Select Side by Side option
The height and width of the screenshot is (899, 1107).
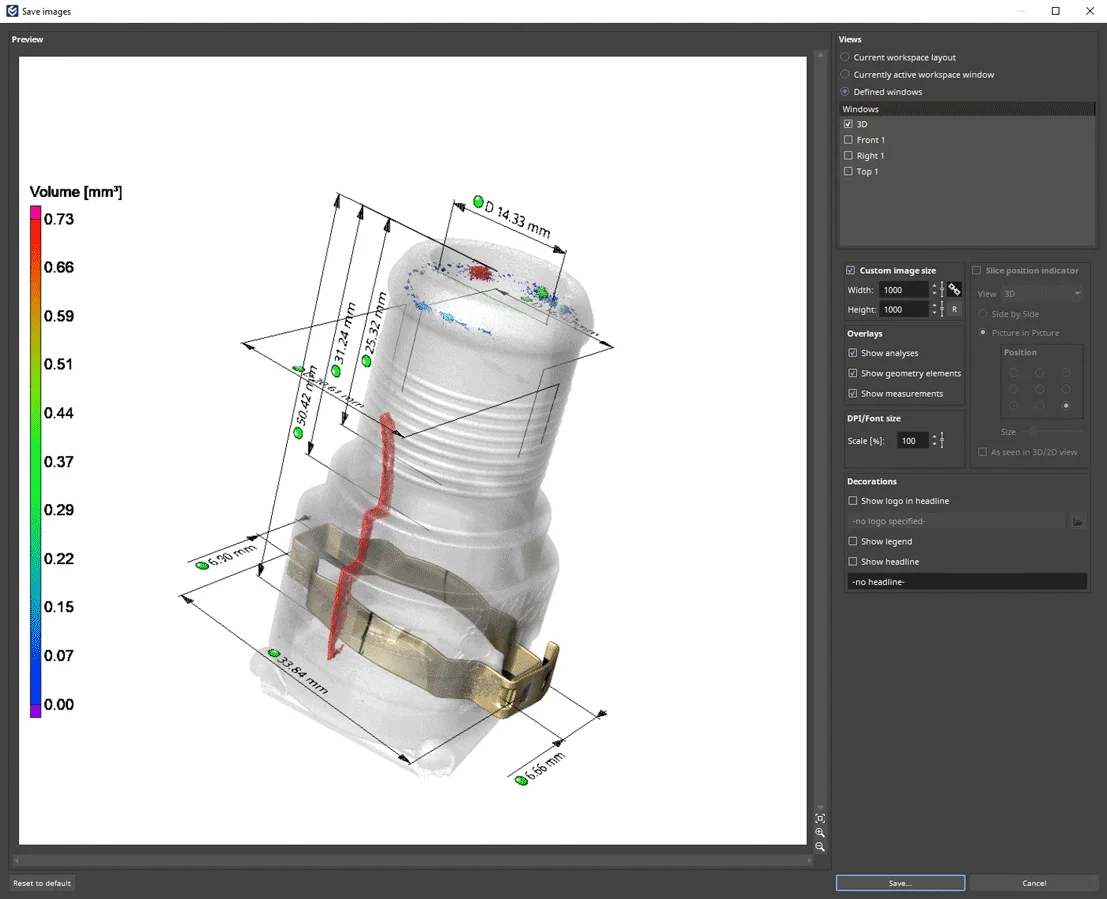tap(983, 314)
